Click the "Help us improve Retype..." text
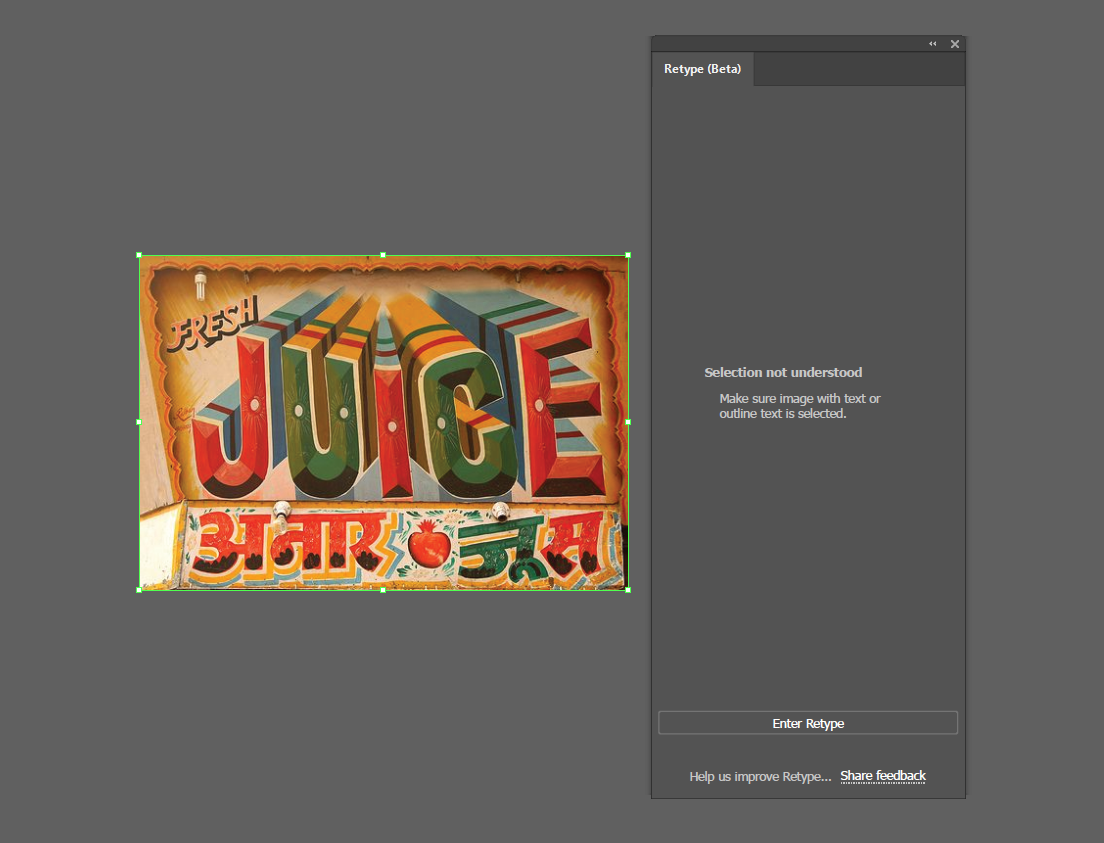The height and width of the screenshot is (843, 1104). pyautogui.click(x=760, y=776)
